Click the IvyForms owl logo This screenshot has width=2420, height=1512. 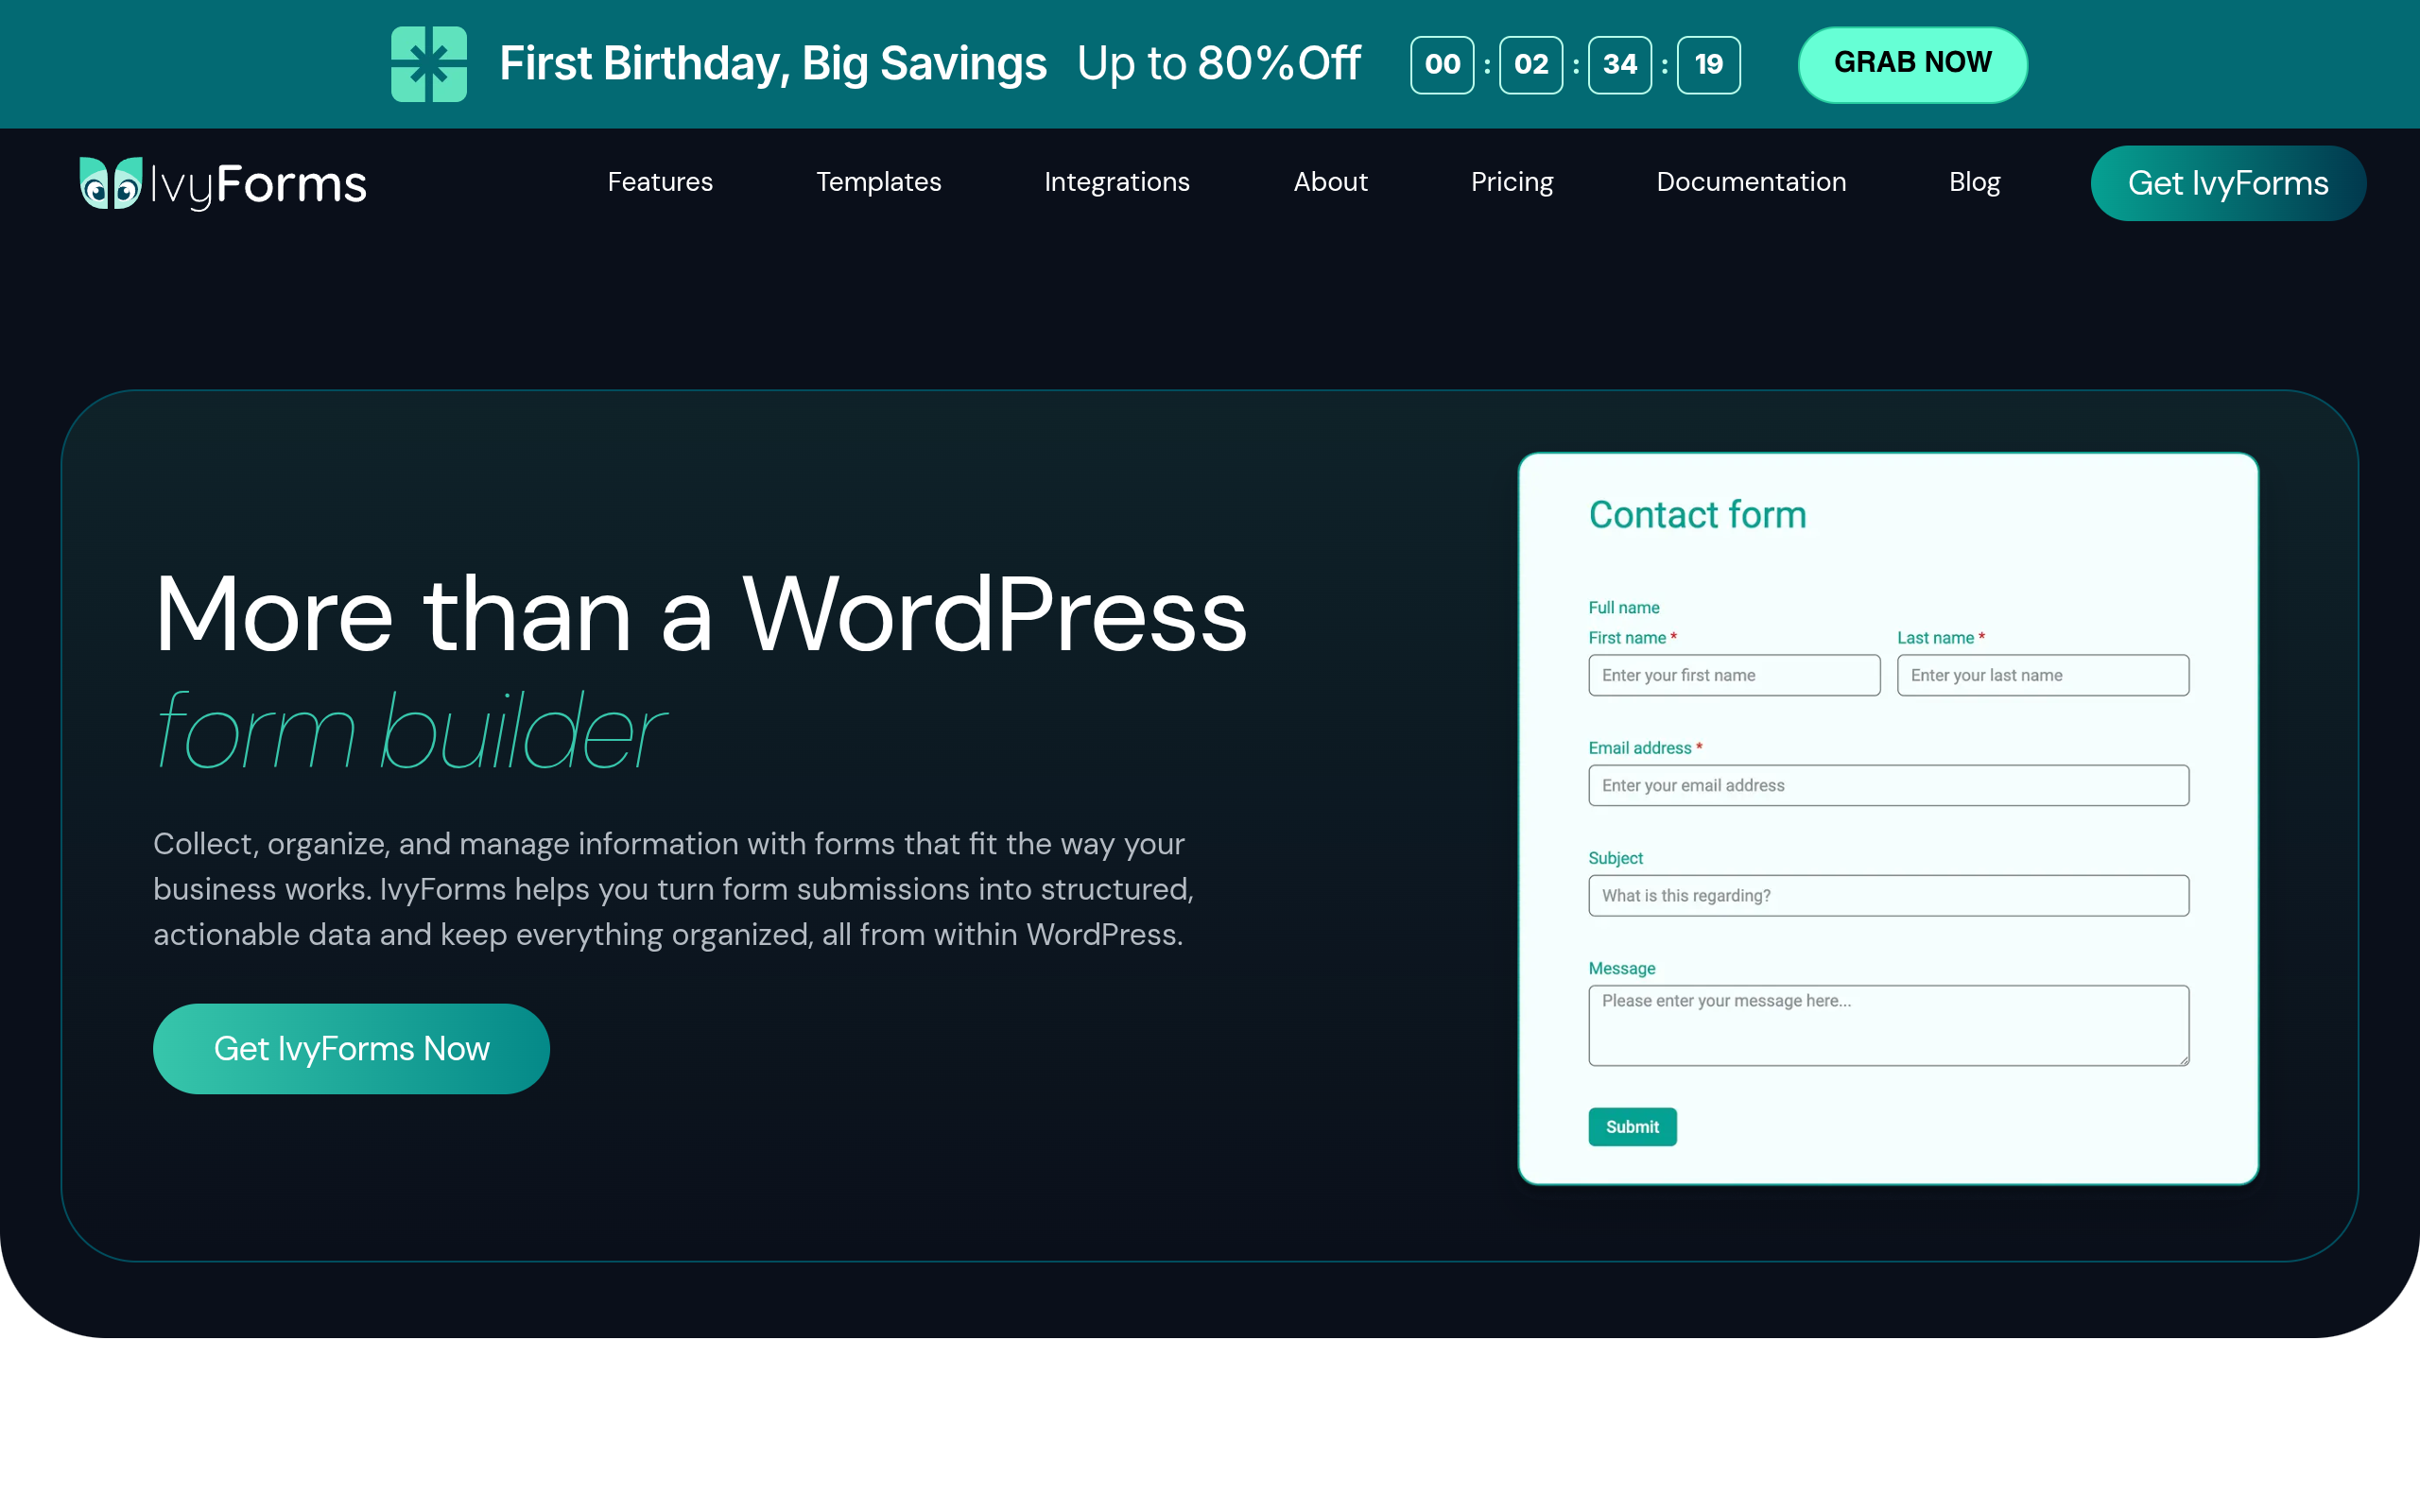click(111, 183)
